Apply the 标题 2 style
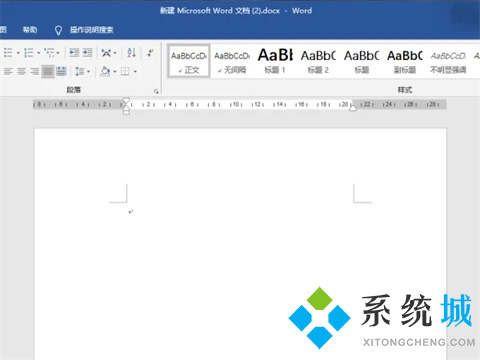The width and height of the screenshot is (480, 360). (x=318, y=61)
